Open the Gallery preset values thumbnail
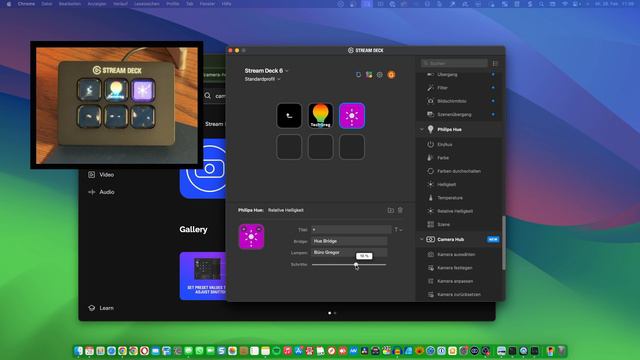 (203, 276)
